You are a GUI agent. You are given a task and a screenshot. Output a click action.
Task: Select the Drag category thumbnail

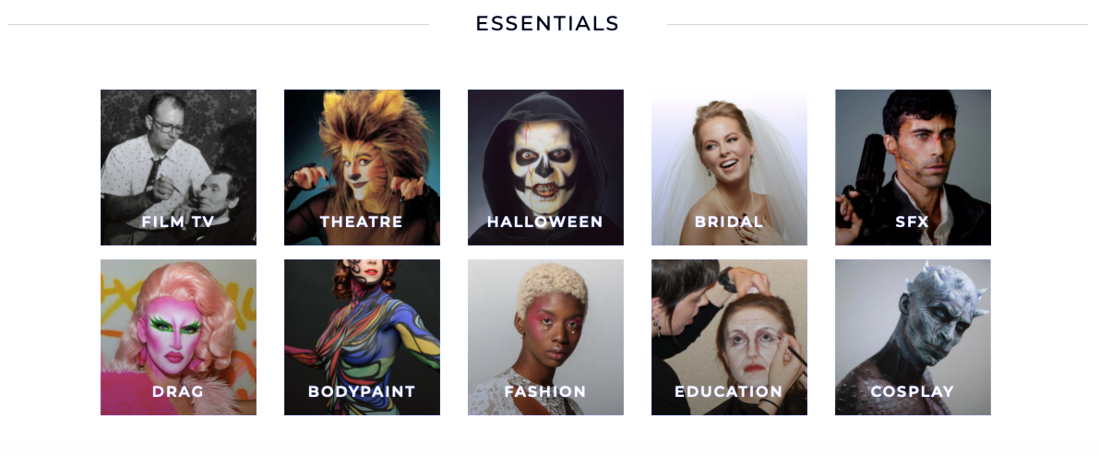178,337
